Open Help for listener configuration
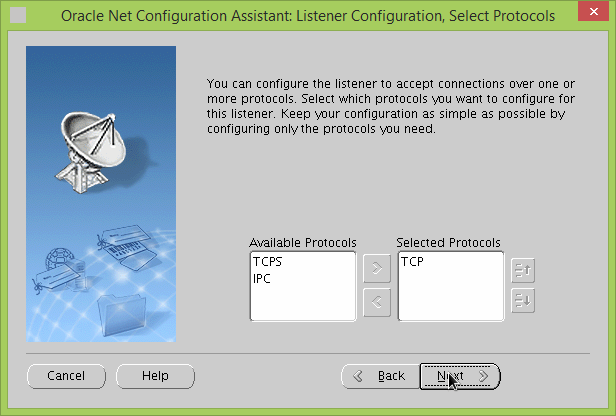Image resolution: width=616 pixels, height=416 pixels. [155, 376]
